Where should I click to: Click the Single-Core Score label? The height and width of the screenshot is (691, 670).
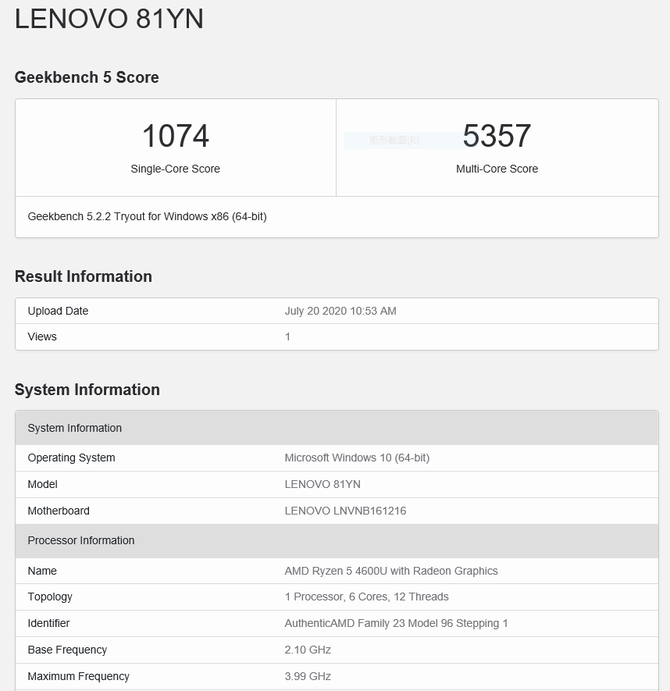pos(175,169)
